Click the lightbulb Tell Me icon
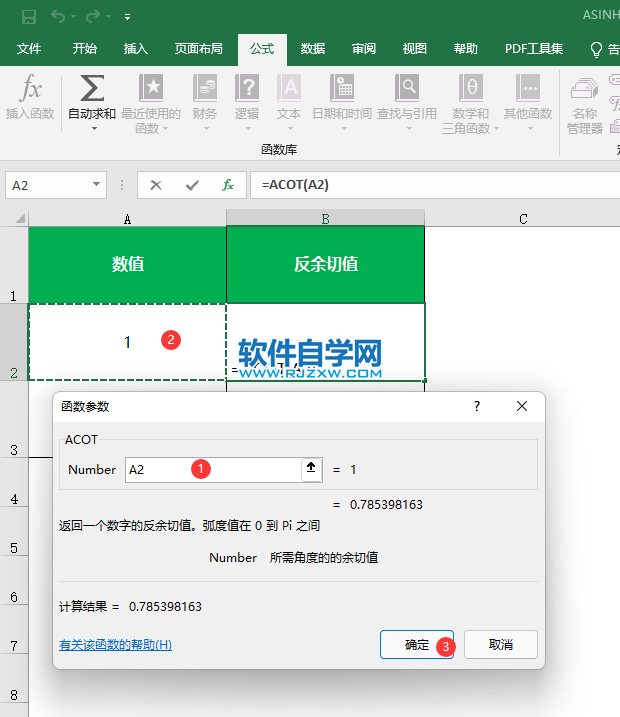620x717 pixels. [596, 49]
